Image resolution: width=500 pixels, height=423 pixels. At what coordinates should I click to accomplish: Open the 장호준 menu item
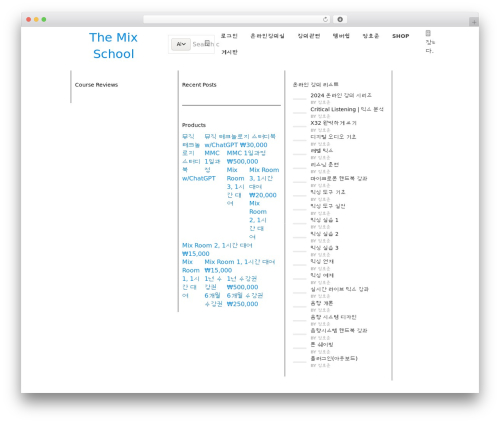(x=371, y=36)
